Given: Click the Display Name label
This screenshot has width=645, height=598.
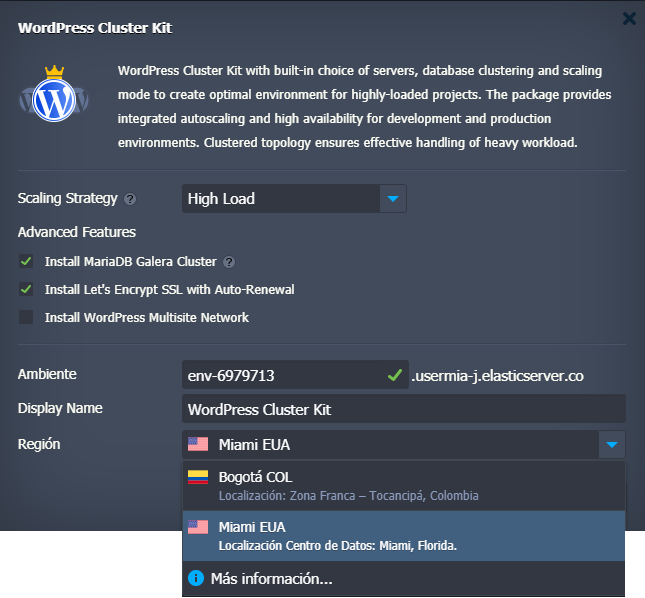Looking at the screenshot, I should point(60,408).
